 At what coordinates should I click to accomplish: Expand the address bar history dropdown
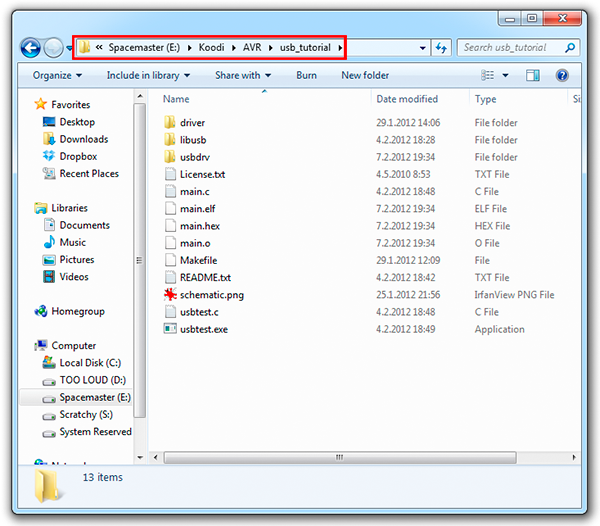point(422,48)
